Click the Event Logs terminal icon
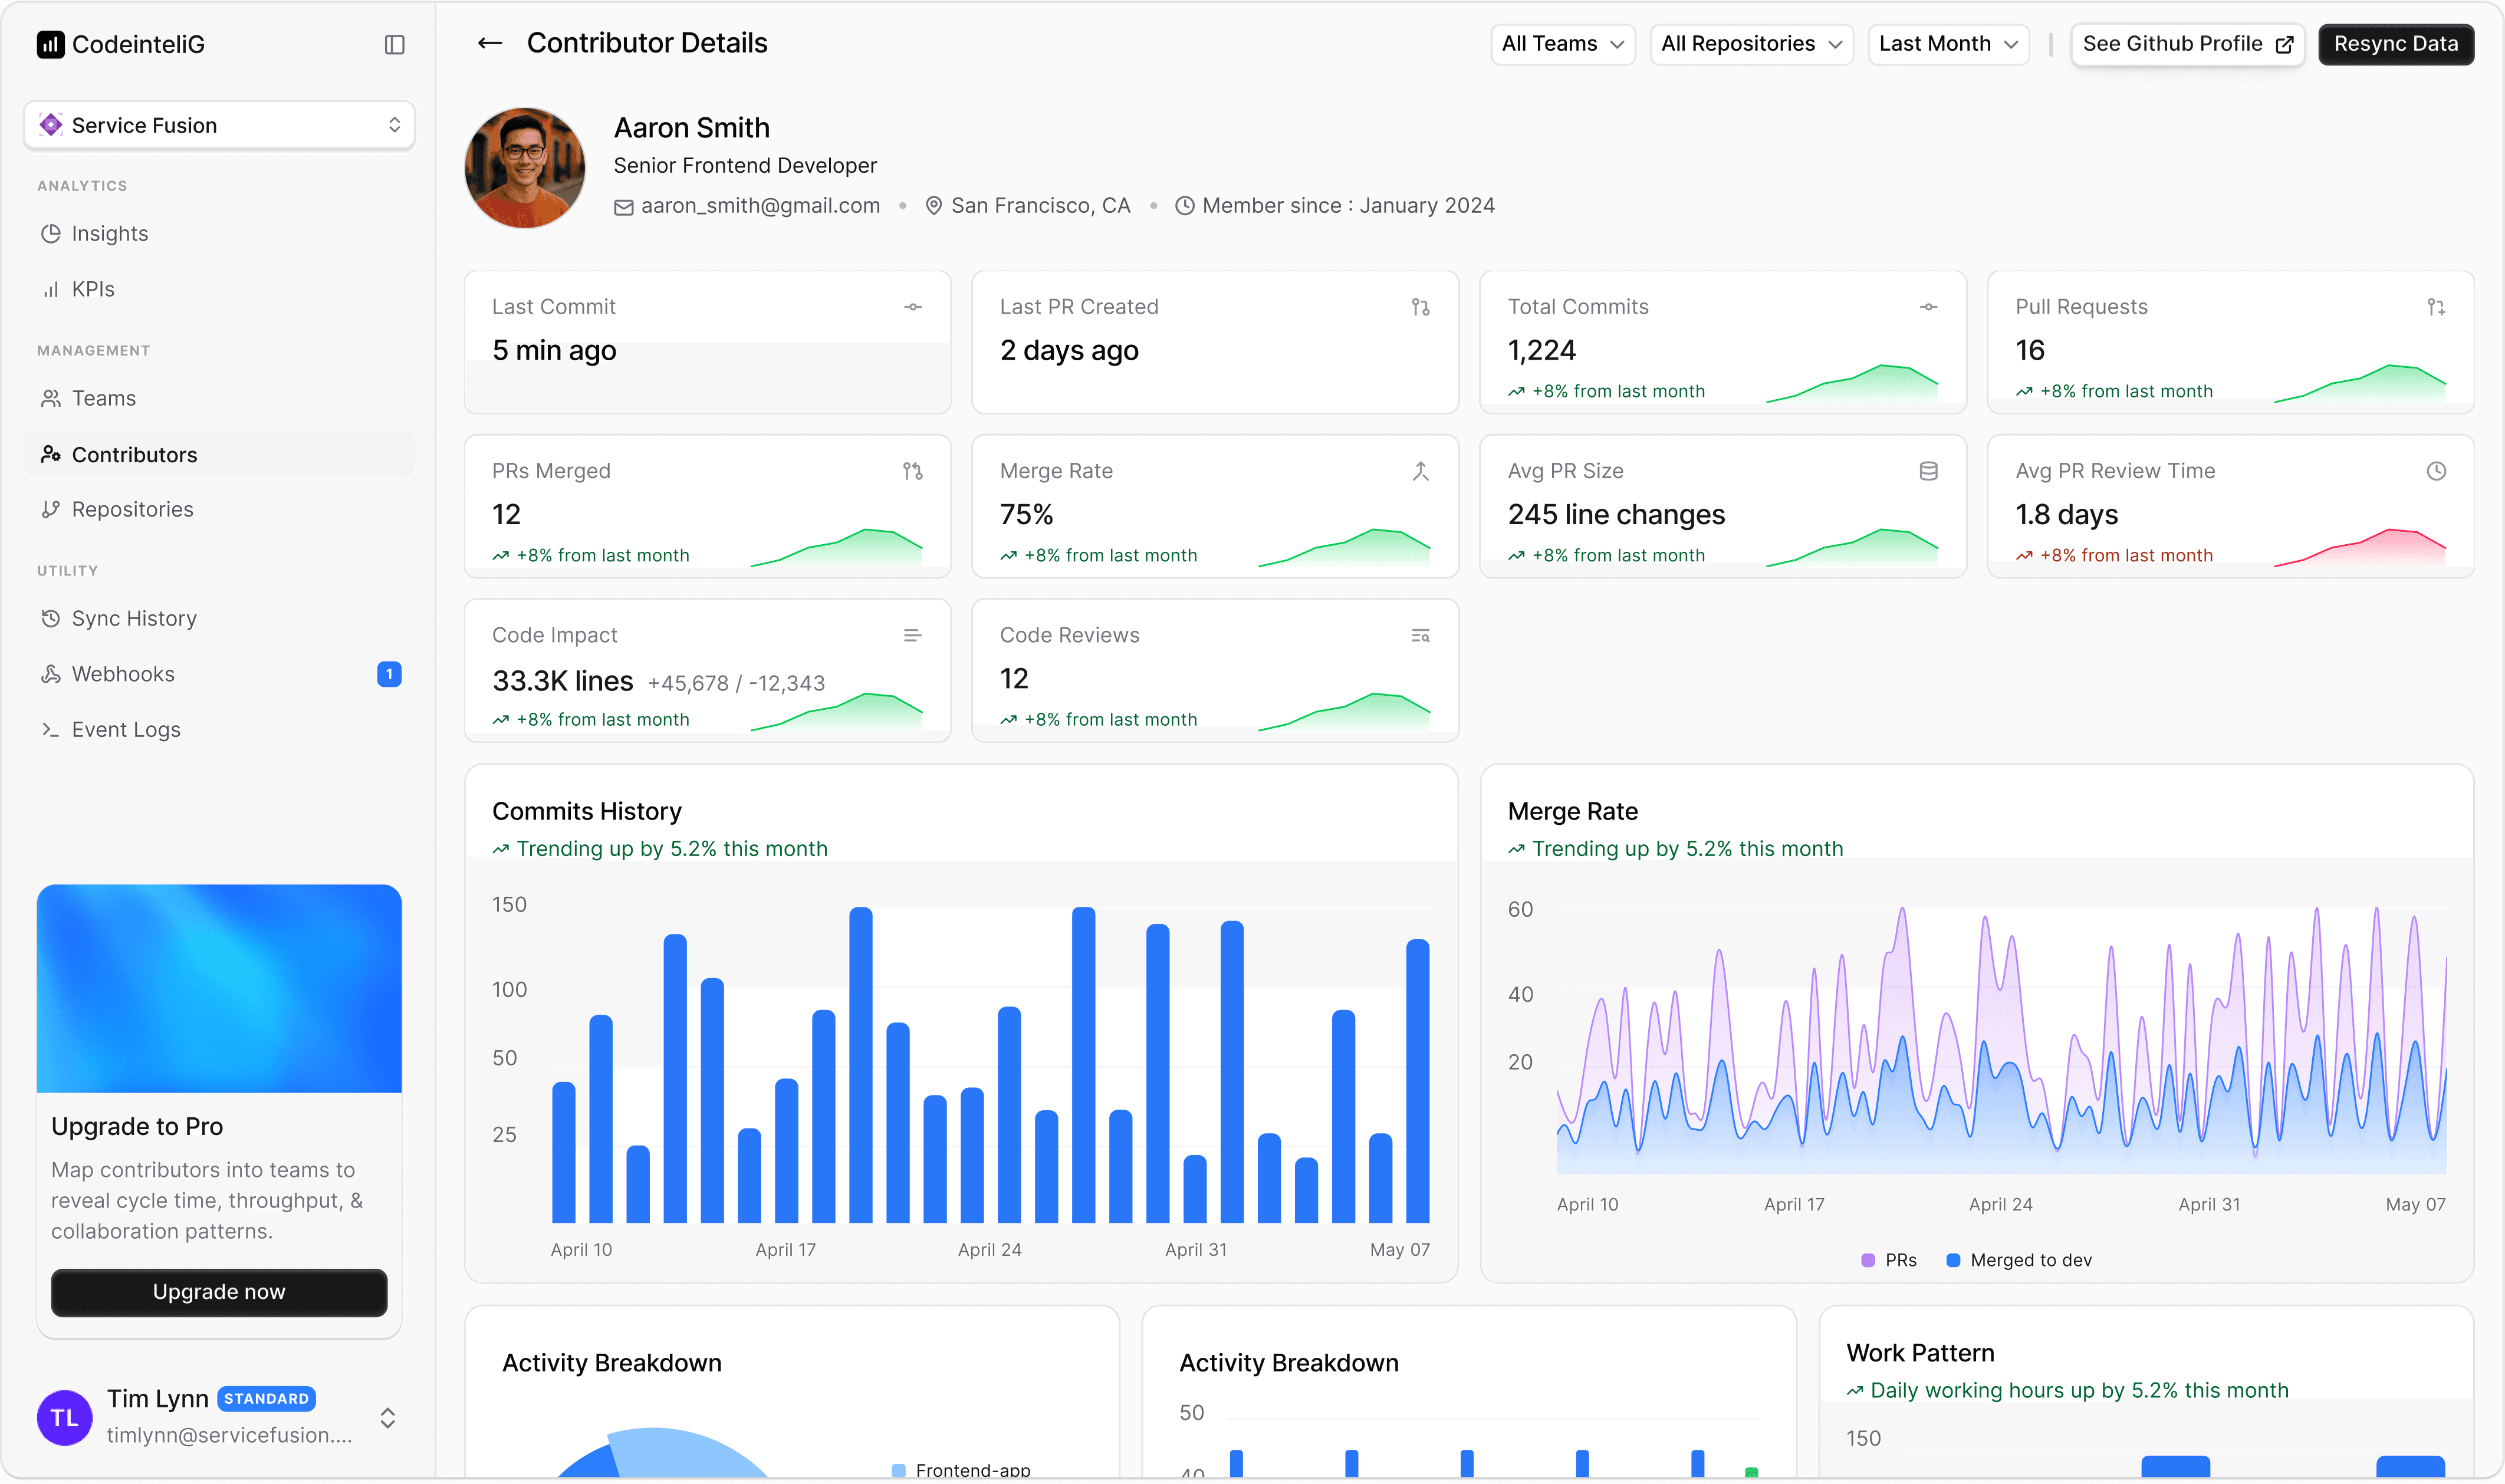The width and height of the screenshot is (2505, 1484). [x=50, y=729]
